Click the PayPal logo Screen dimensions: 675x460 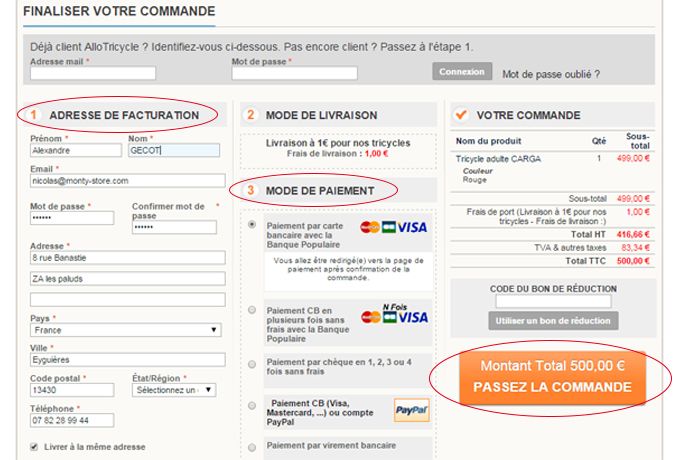tap(411, 410)
